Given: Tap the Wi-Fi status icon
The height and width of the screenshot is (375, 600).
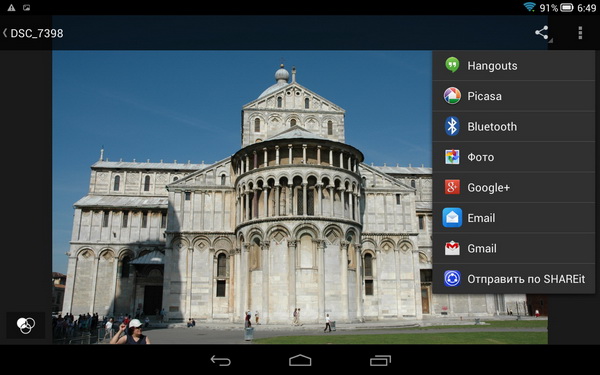Looking at the screenshot, I should (x=530, y=7).
